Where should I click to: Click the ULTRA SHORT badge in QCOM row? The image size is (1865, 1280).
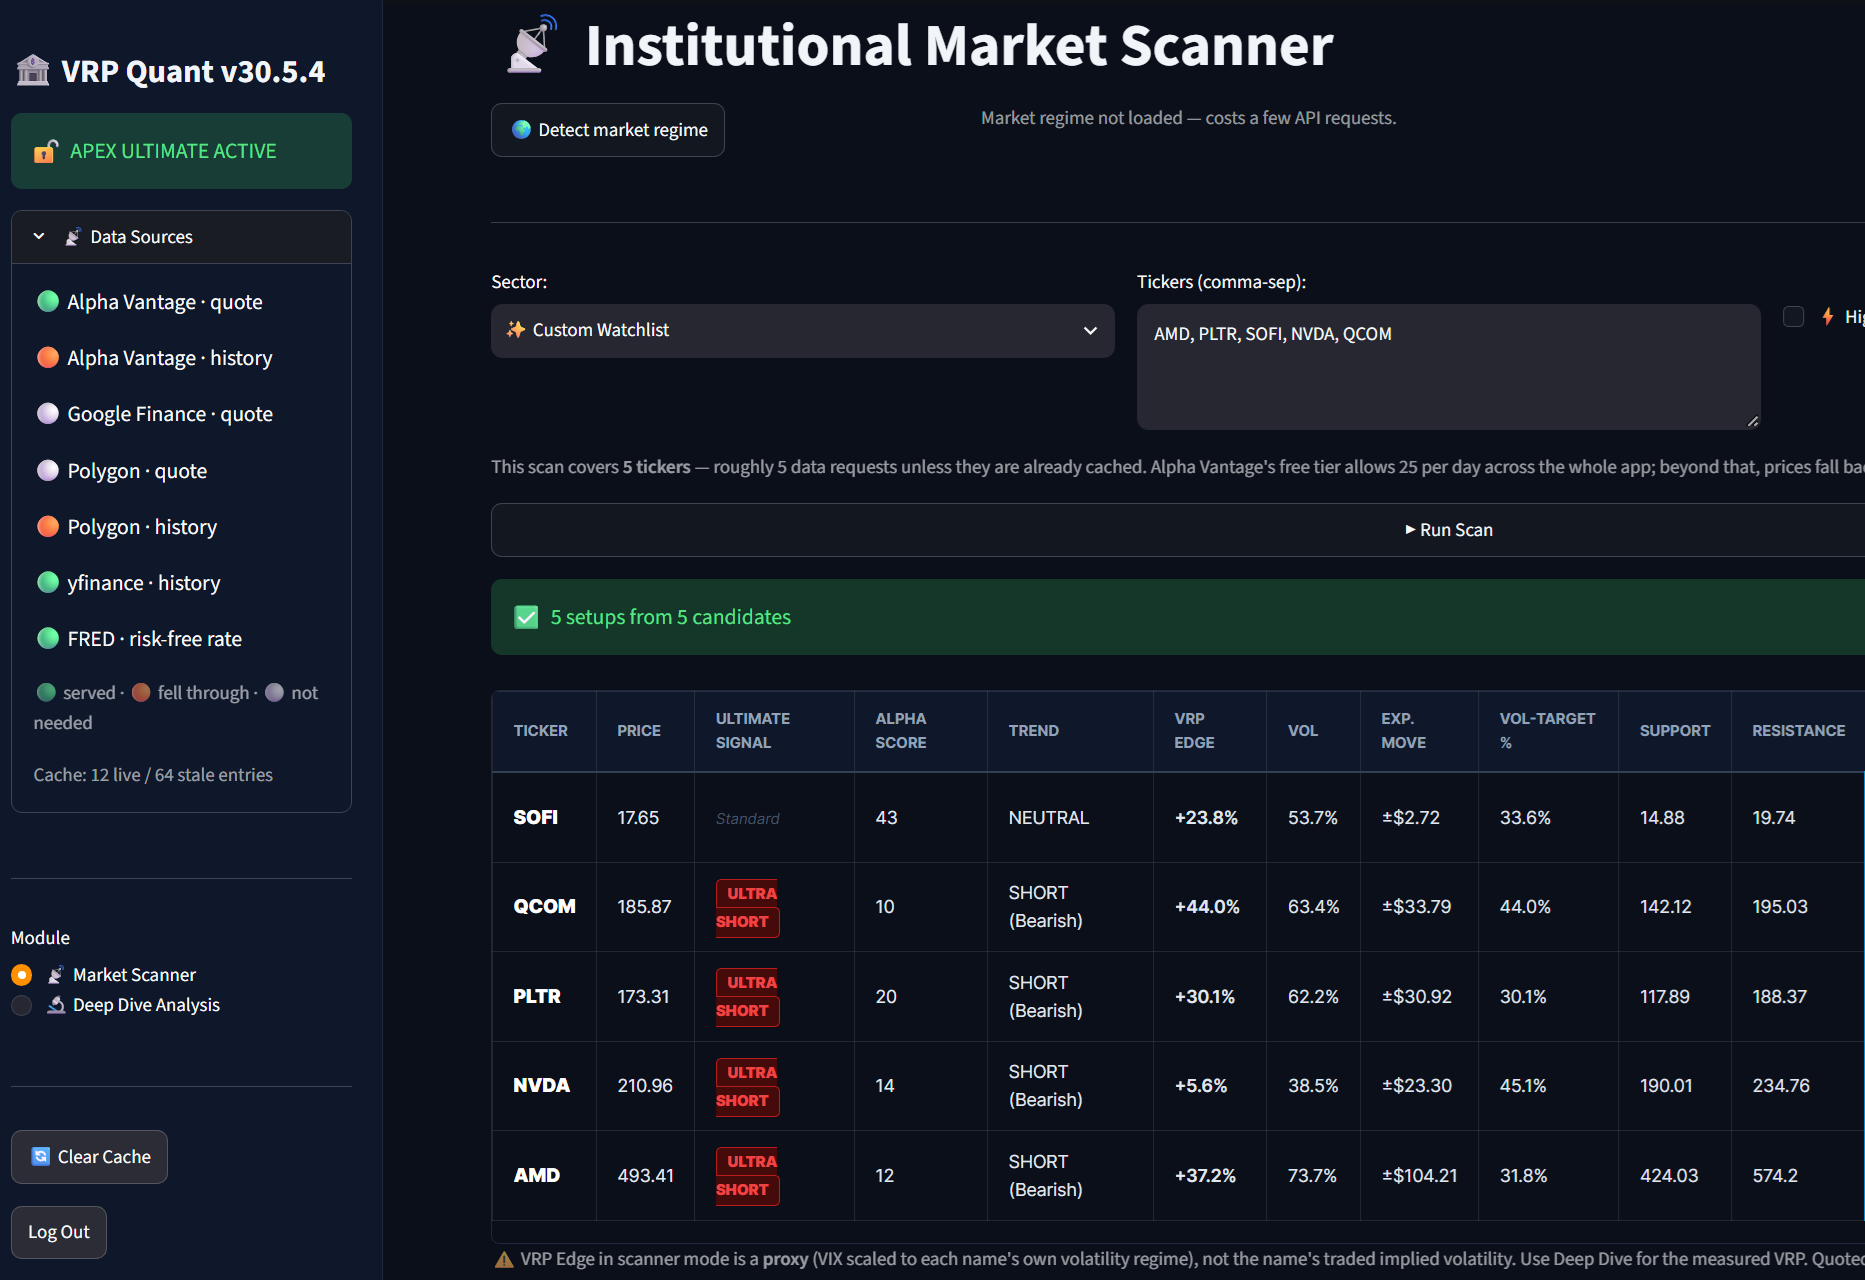(x=747, y=907)
